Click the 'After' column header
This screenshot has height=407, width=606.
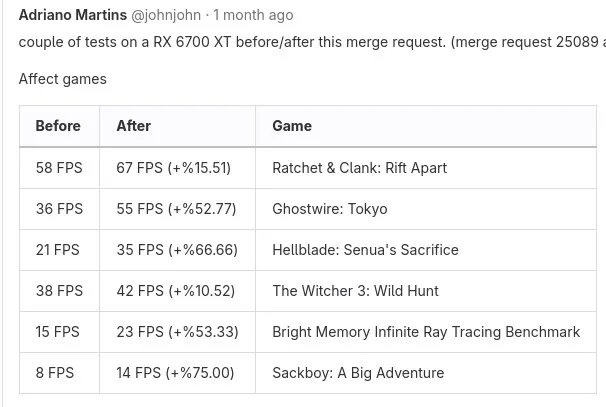pyautogui.click(x=134, y=126)
